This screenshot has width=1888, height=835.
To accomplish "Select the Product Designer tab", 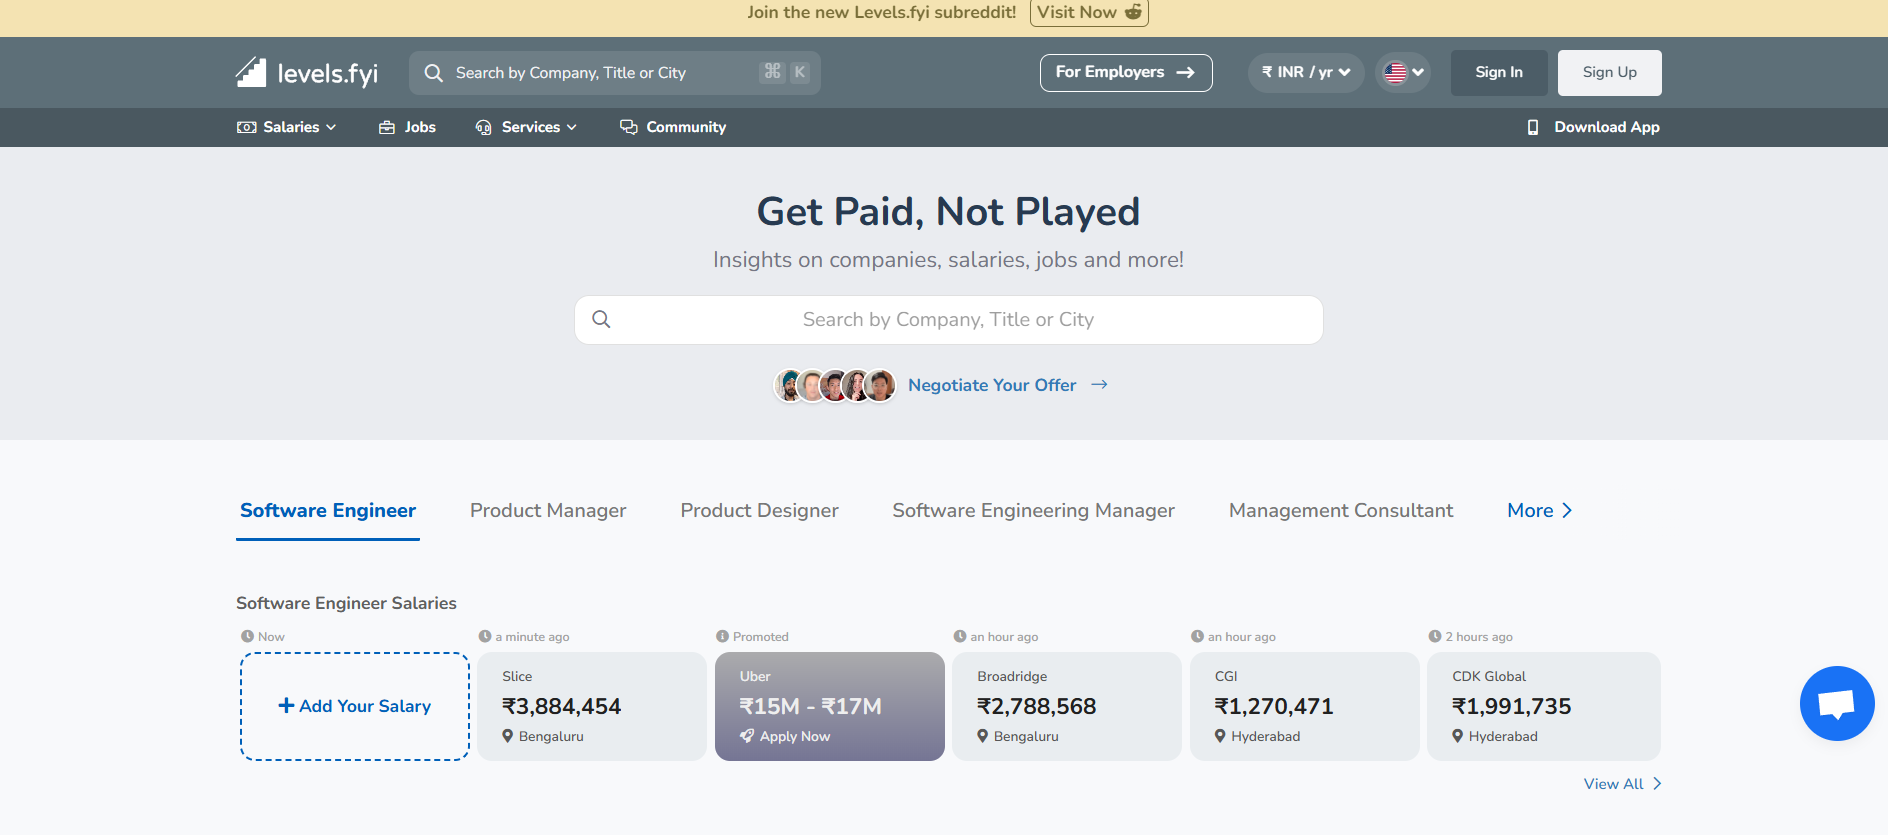I will [760, 510].
